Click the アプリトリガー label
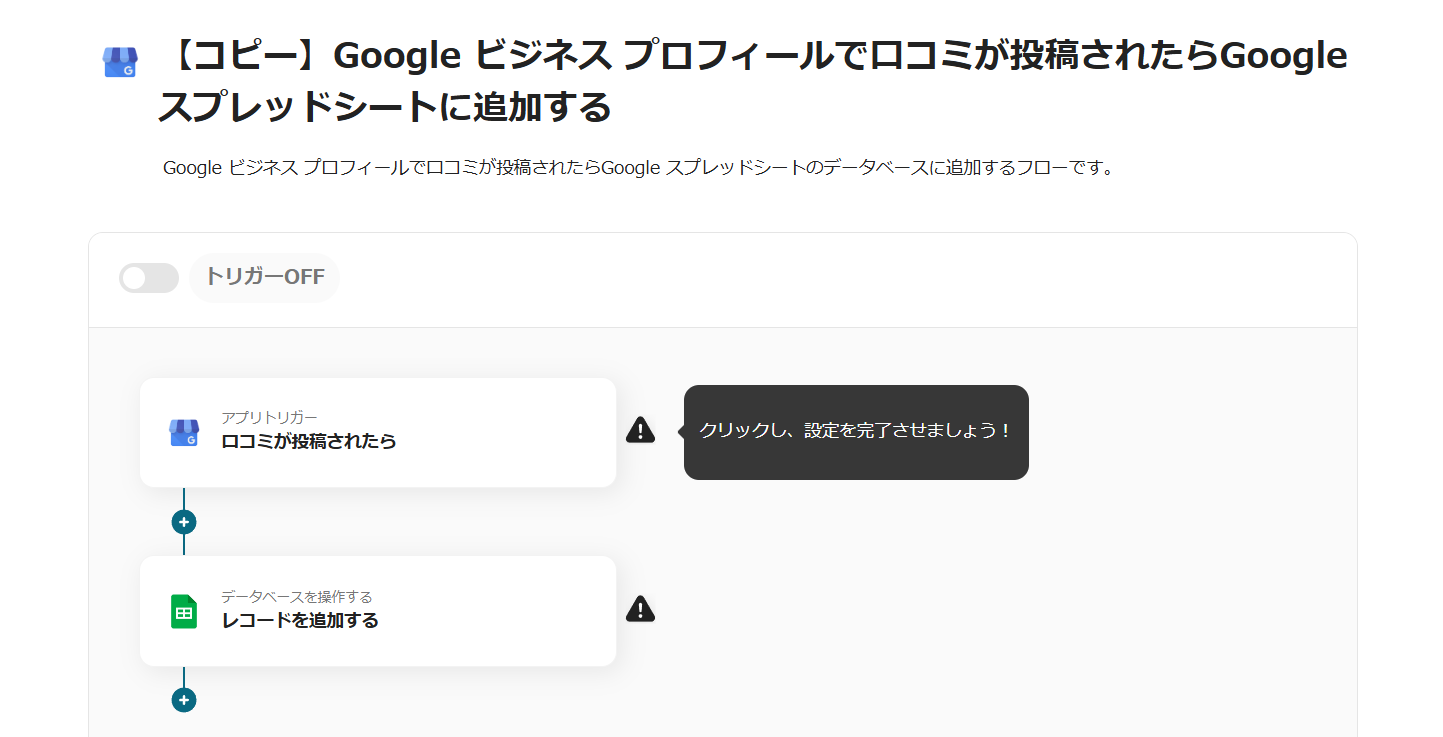 (x=269, y=417)
